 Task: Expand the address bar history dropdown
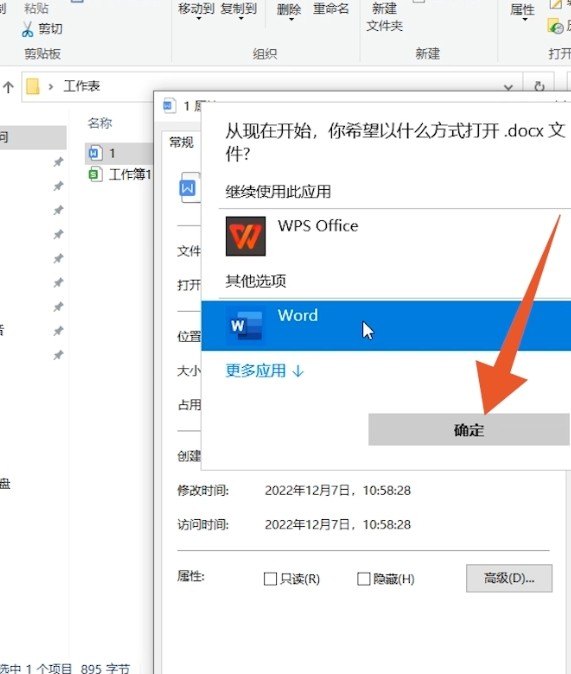tap(508, 88)
